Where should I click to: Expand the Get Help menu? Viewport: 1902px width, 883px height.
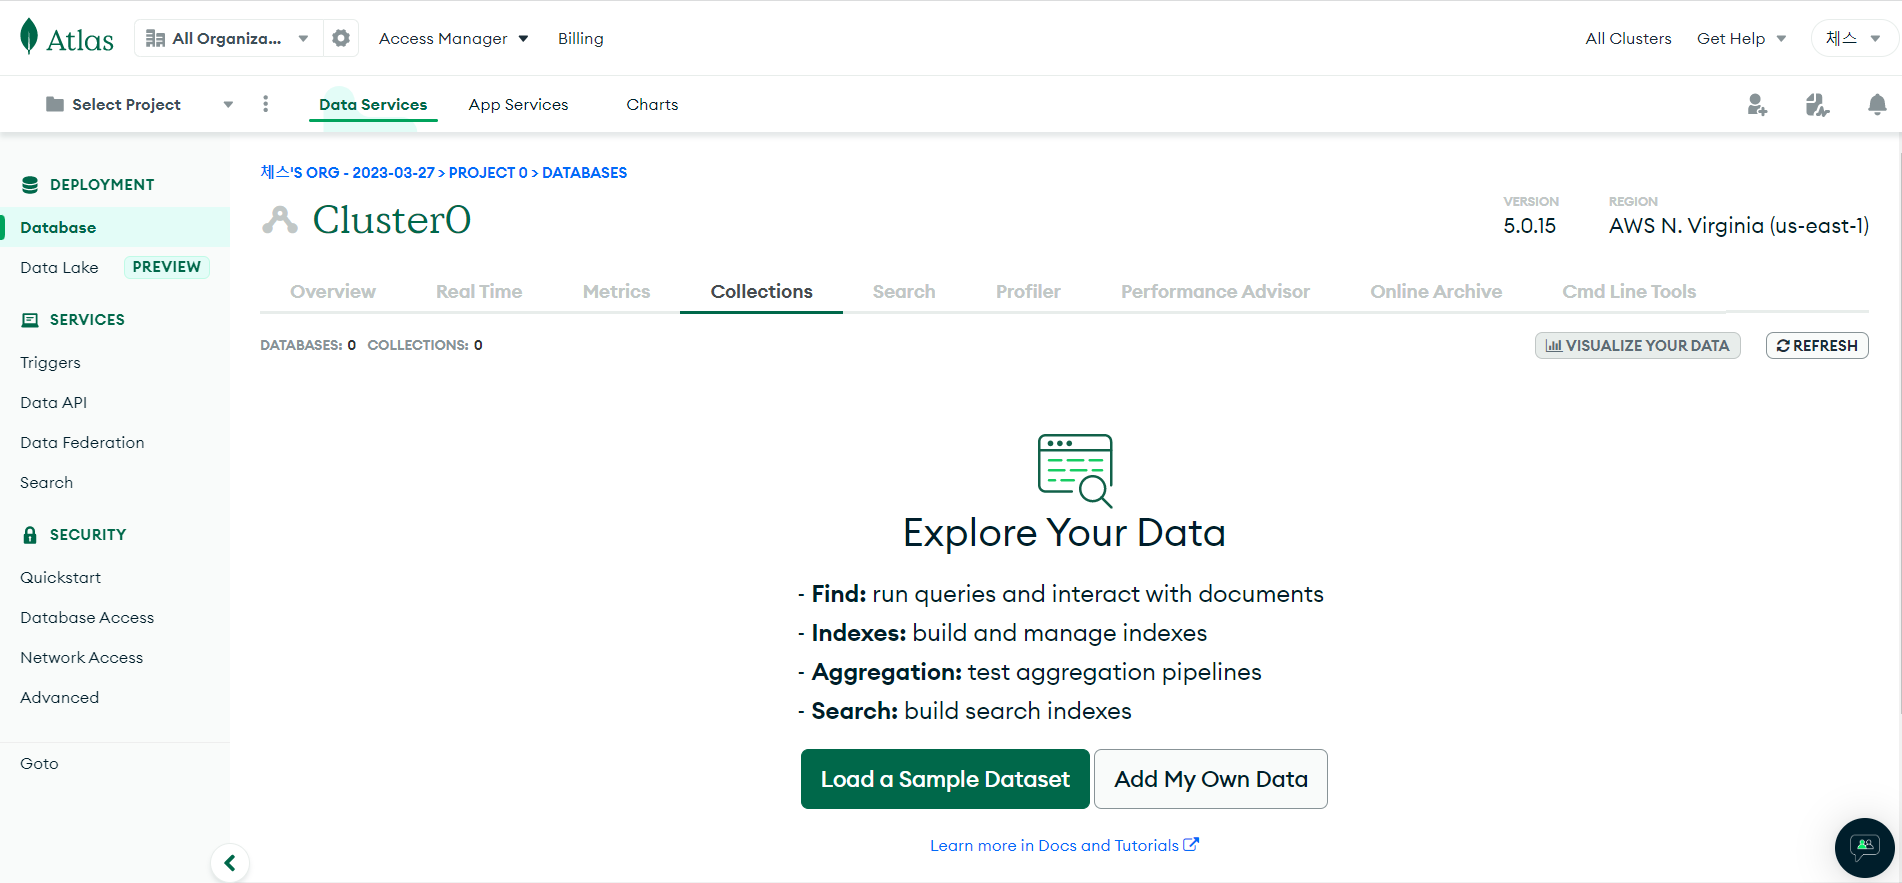pos(1741,38)
